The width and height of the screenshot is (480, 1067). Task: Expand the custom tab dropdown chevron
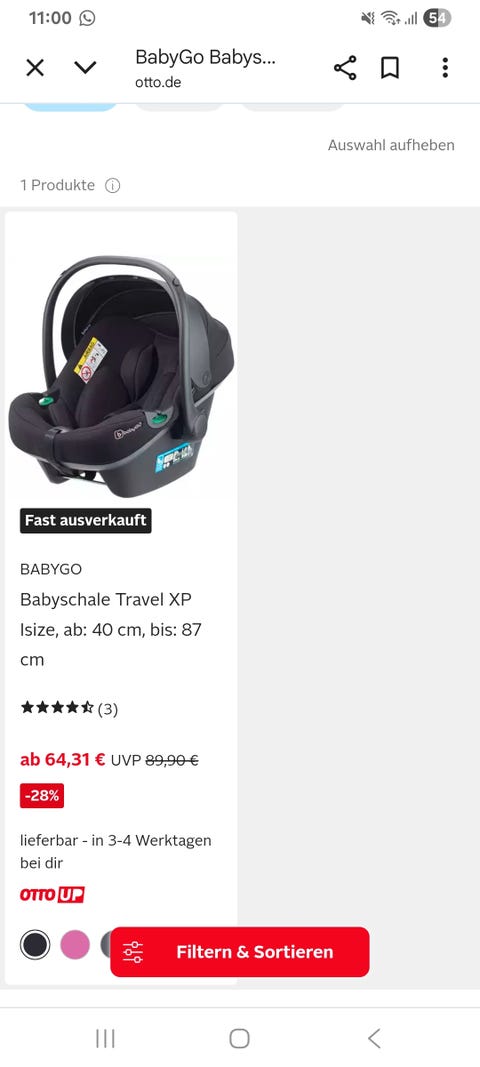[85, 67]
